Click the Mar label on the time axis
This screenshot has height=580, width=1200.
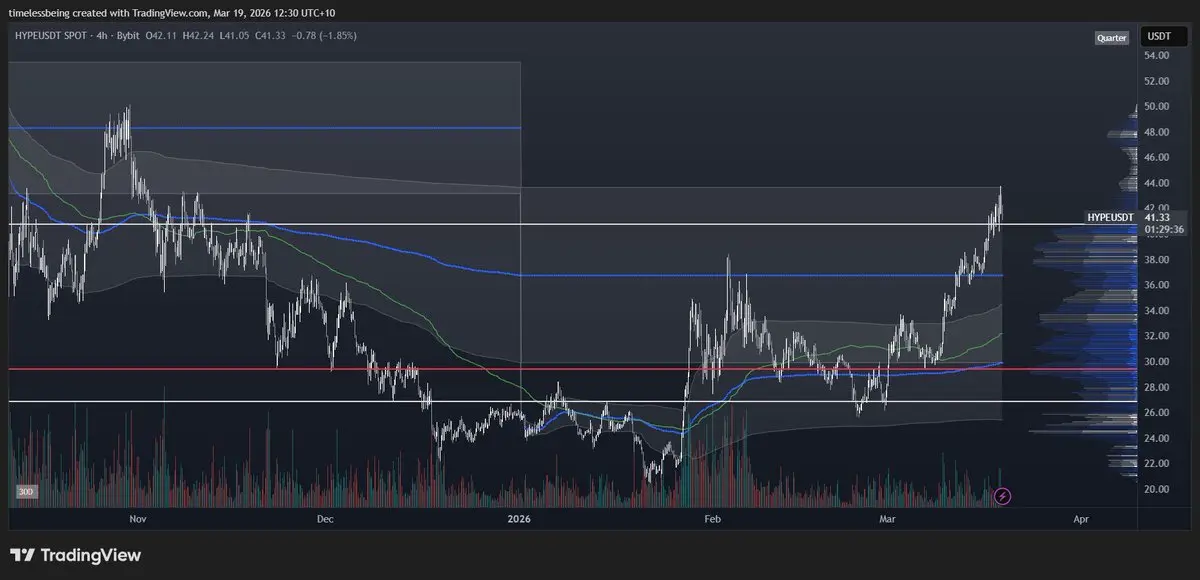pos(887,519)
